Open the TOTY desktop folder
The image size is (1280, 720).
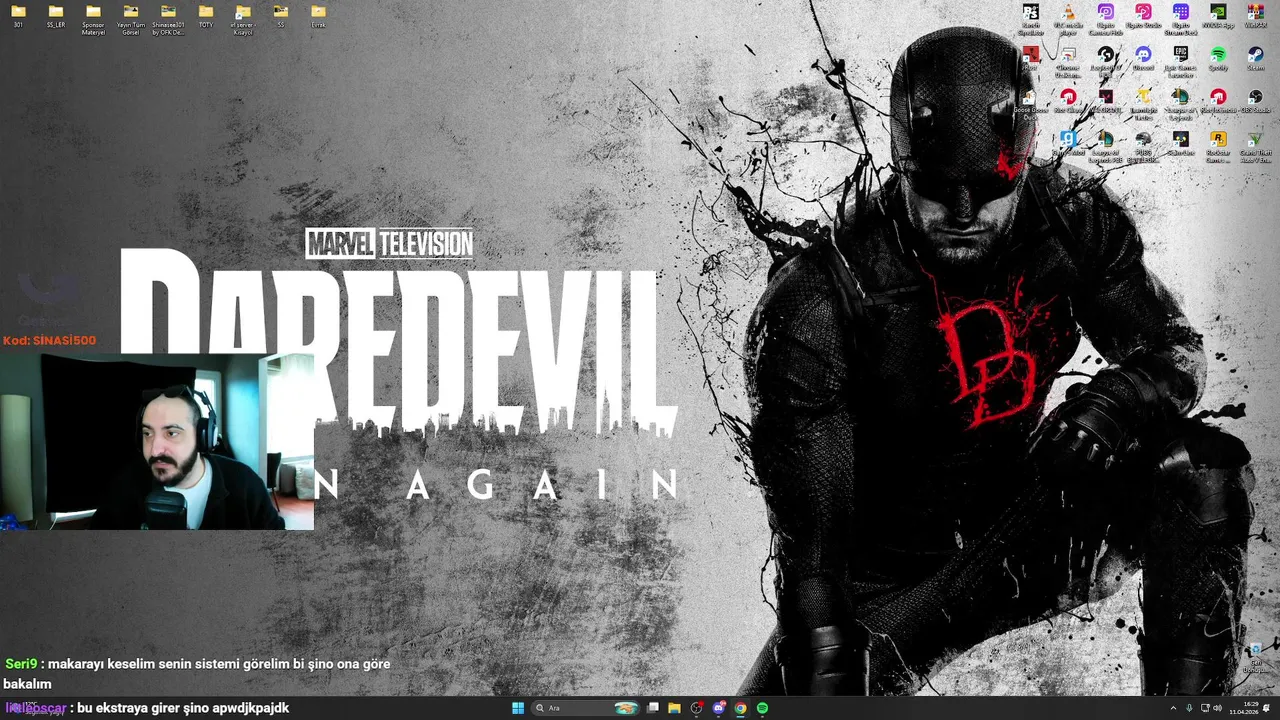point(206,16)
